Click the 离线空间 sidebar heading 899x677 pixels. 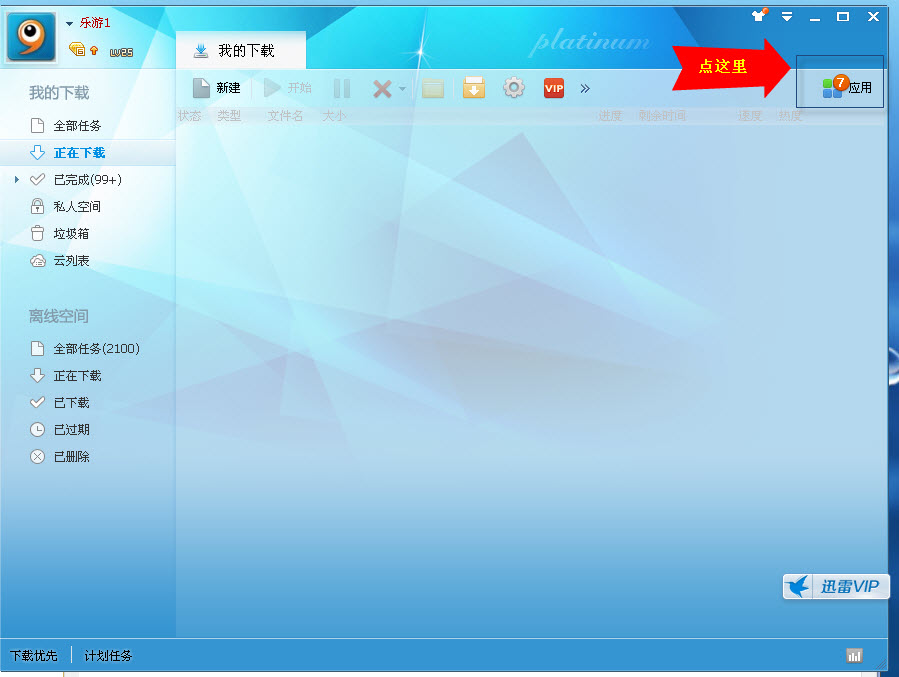(x=59, y=316)
